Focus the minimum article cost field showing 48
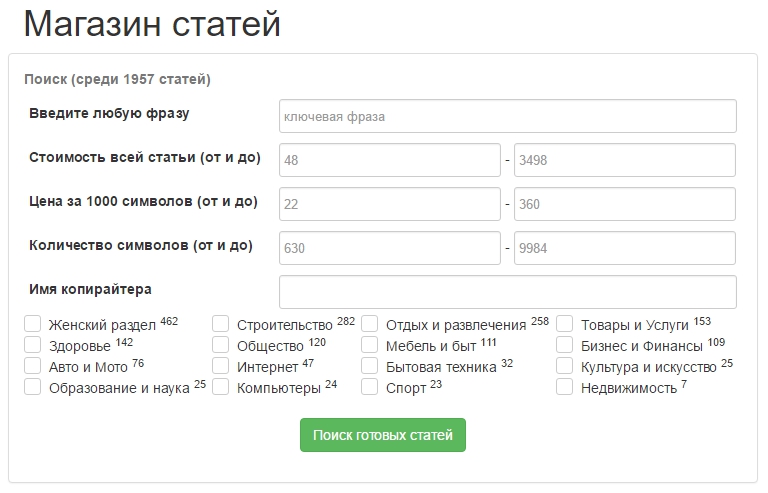The image size is (768, 493). 390,160
